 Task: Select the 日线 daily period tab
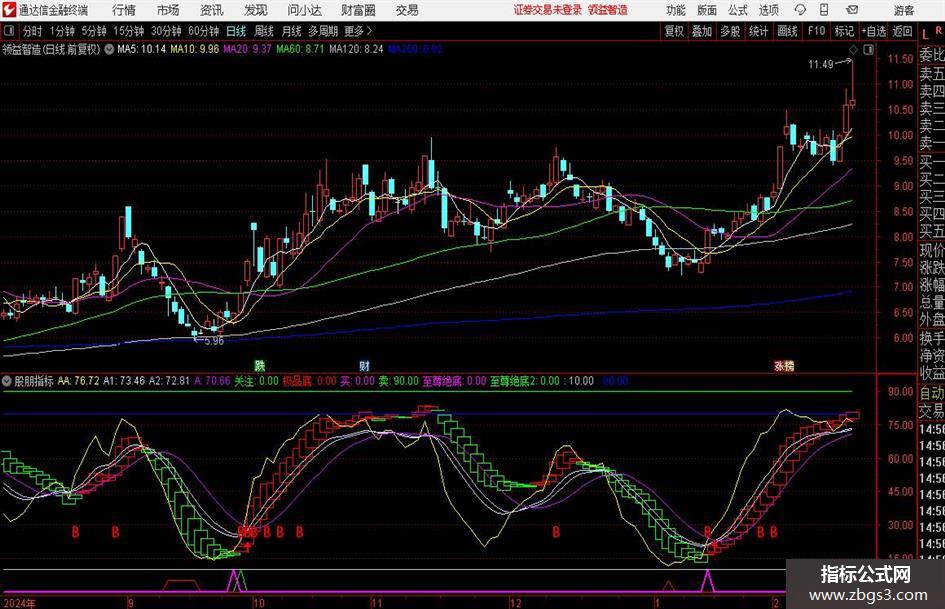click(236, 31)
